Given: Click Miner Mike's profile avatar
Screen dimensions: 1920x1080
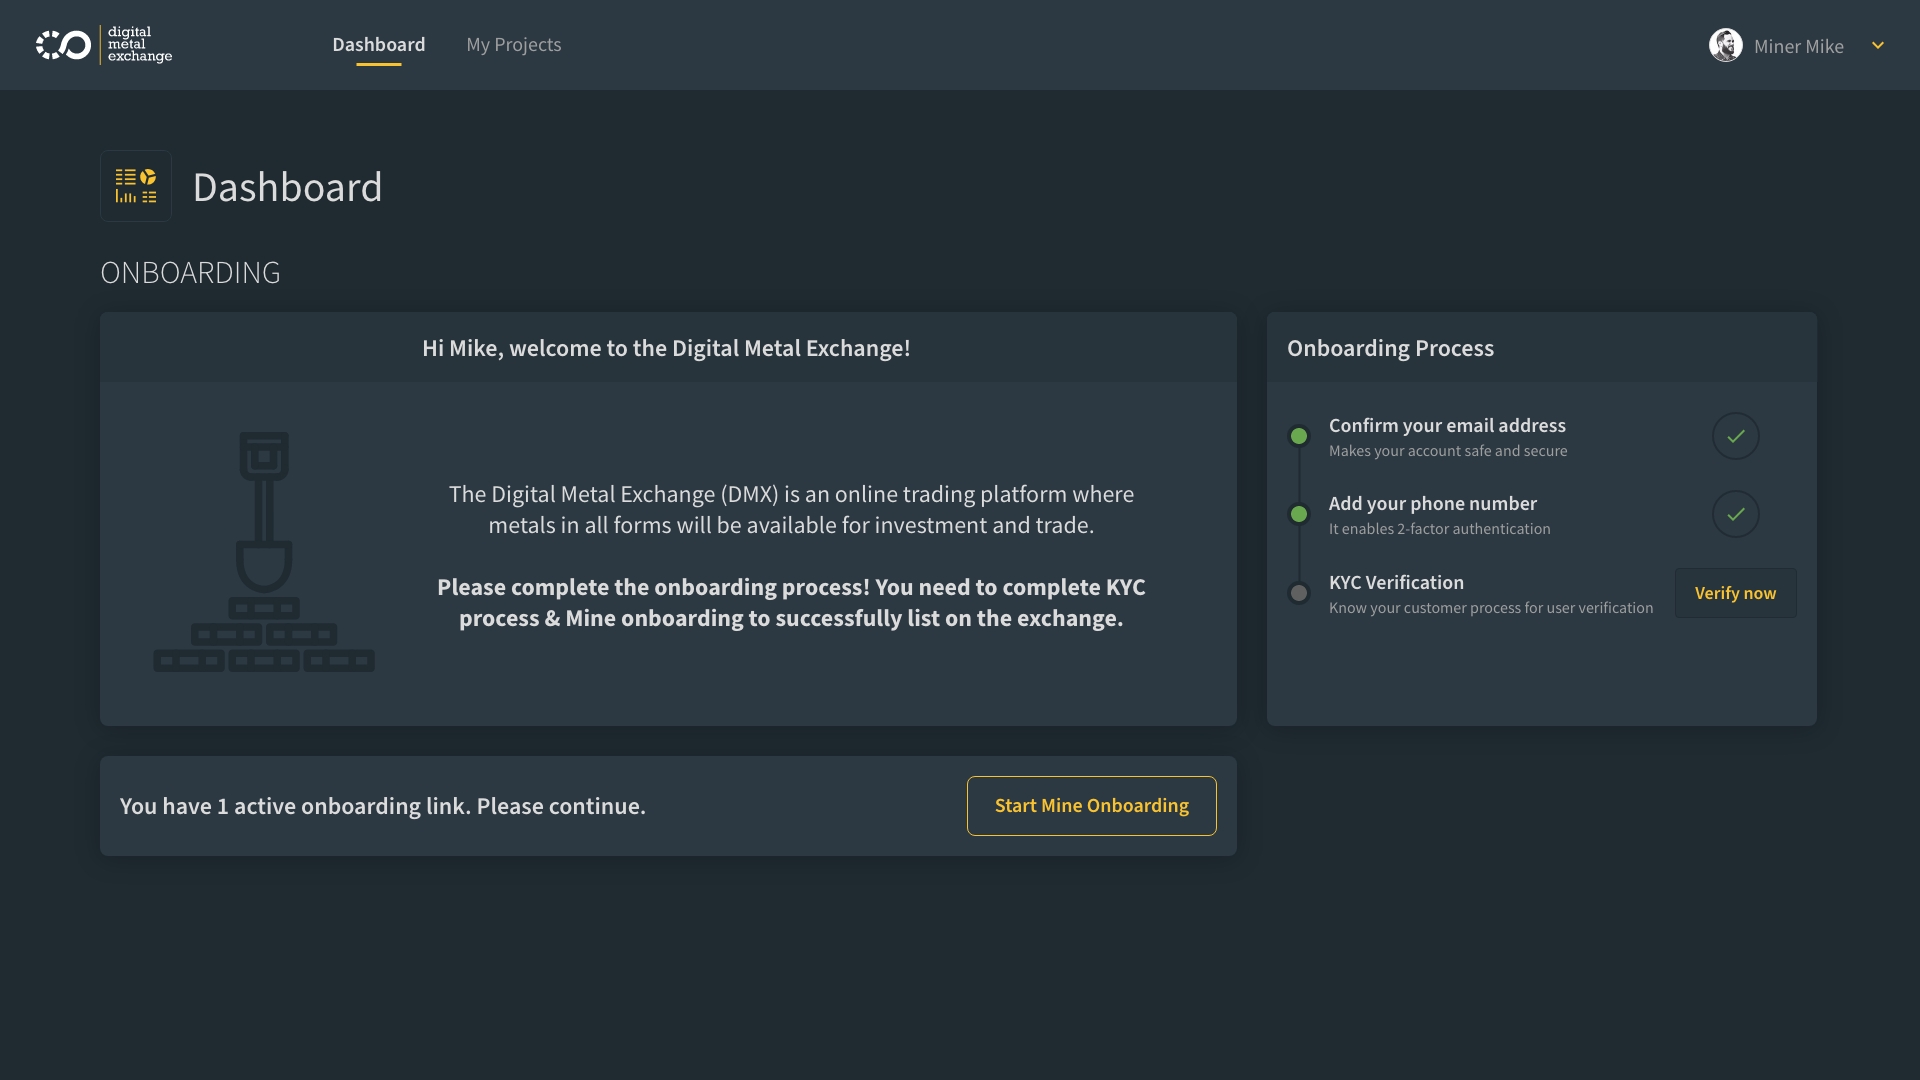Looking at the screenshot, I should (1725, 45).
